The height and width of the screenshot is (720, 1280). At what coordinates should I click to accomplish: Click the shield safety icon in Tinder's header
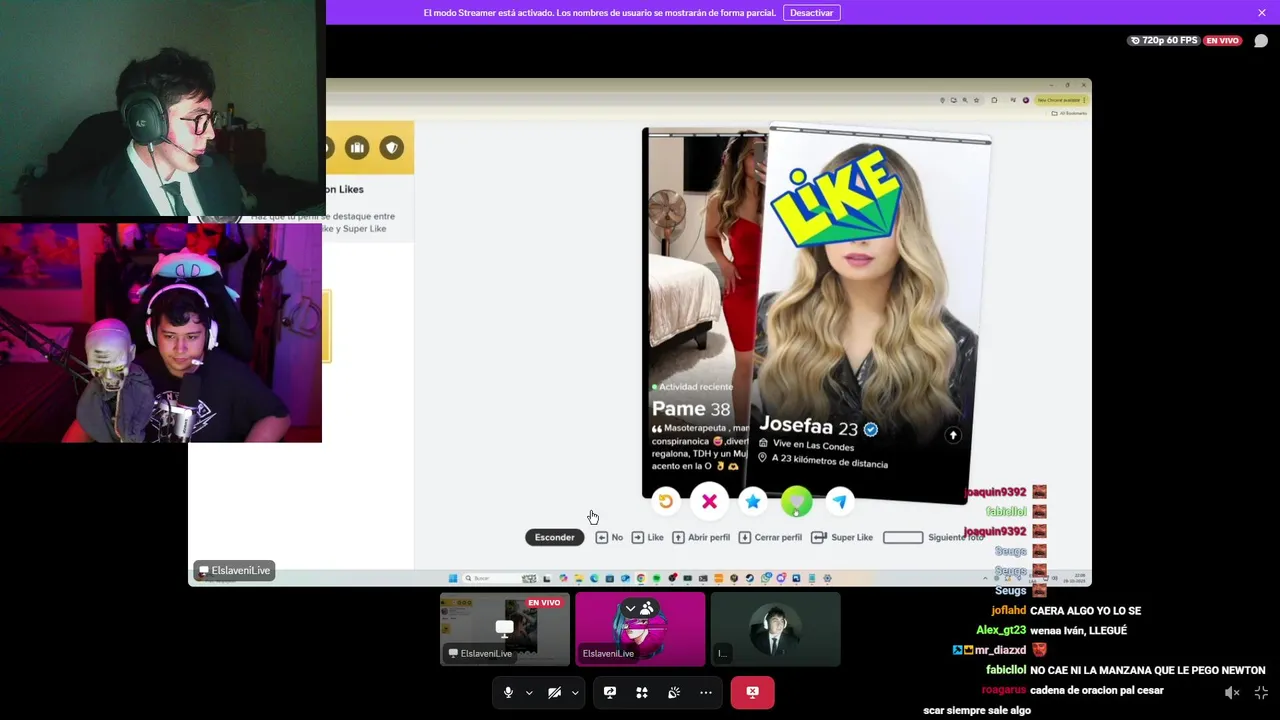coord(392,148)
